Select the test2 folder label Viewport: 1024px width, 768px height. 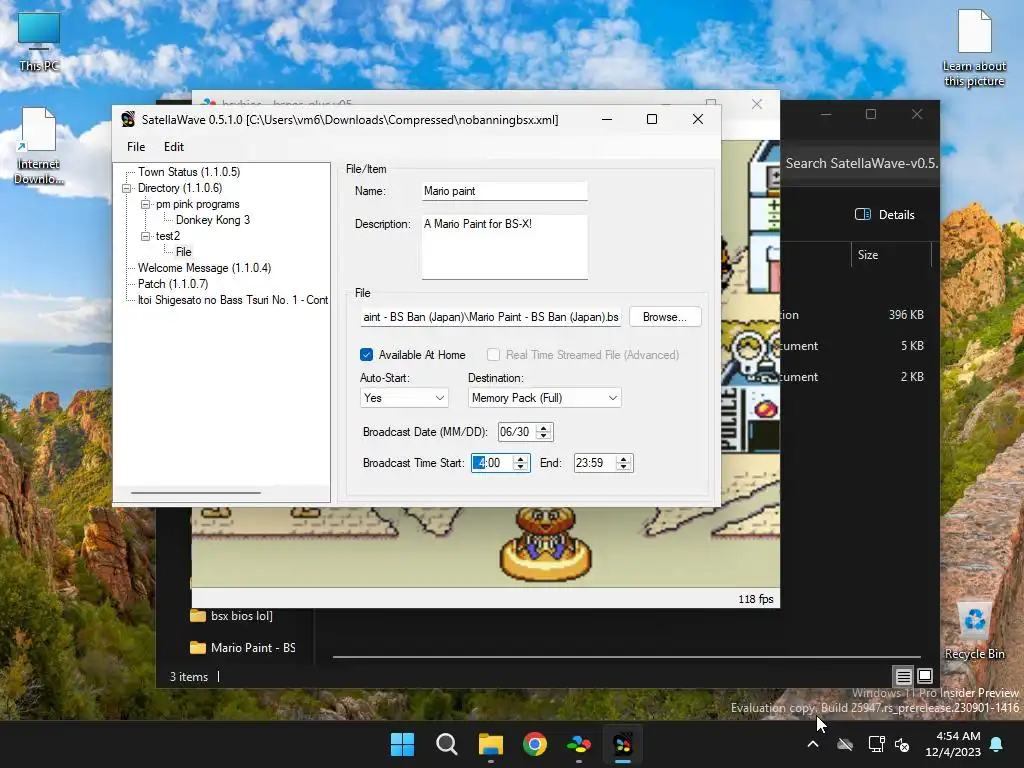168,236
